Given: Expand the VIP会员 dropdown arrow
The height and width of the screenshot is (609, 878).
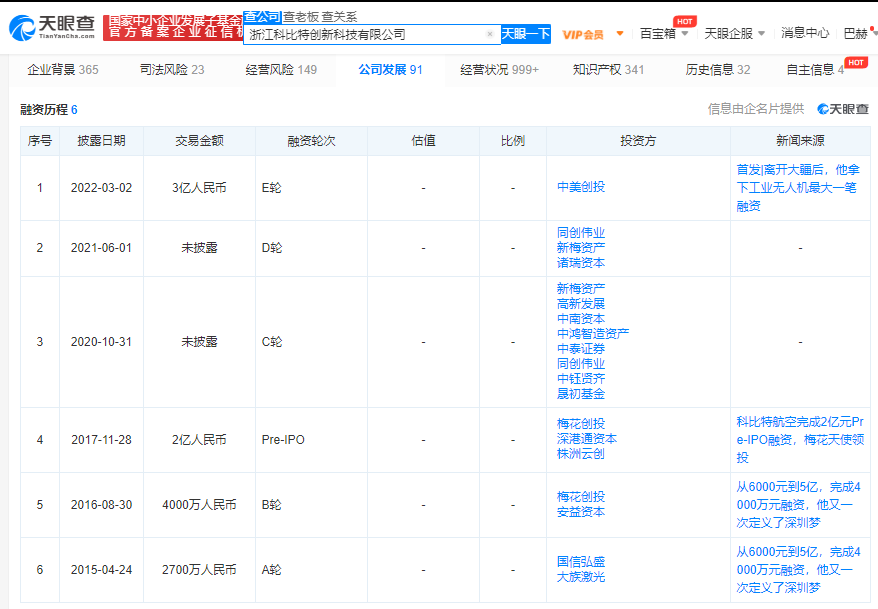Looking at the screenshot, I should pyautogui.click(x=620, y=34).
